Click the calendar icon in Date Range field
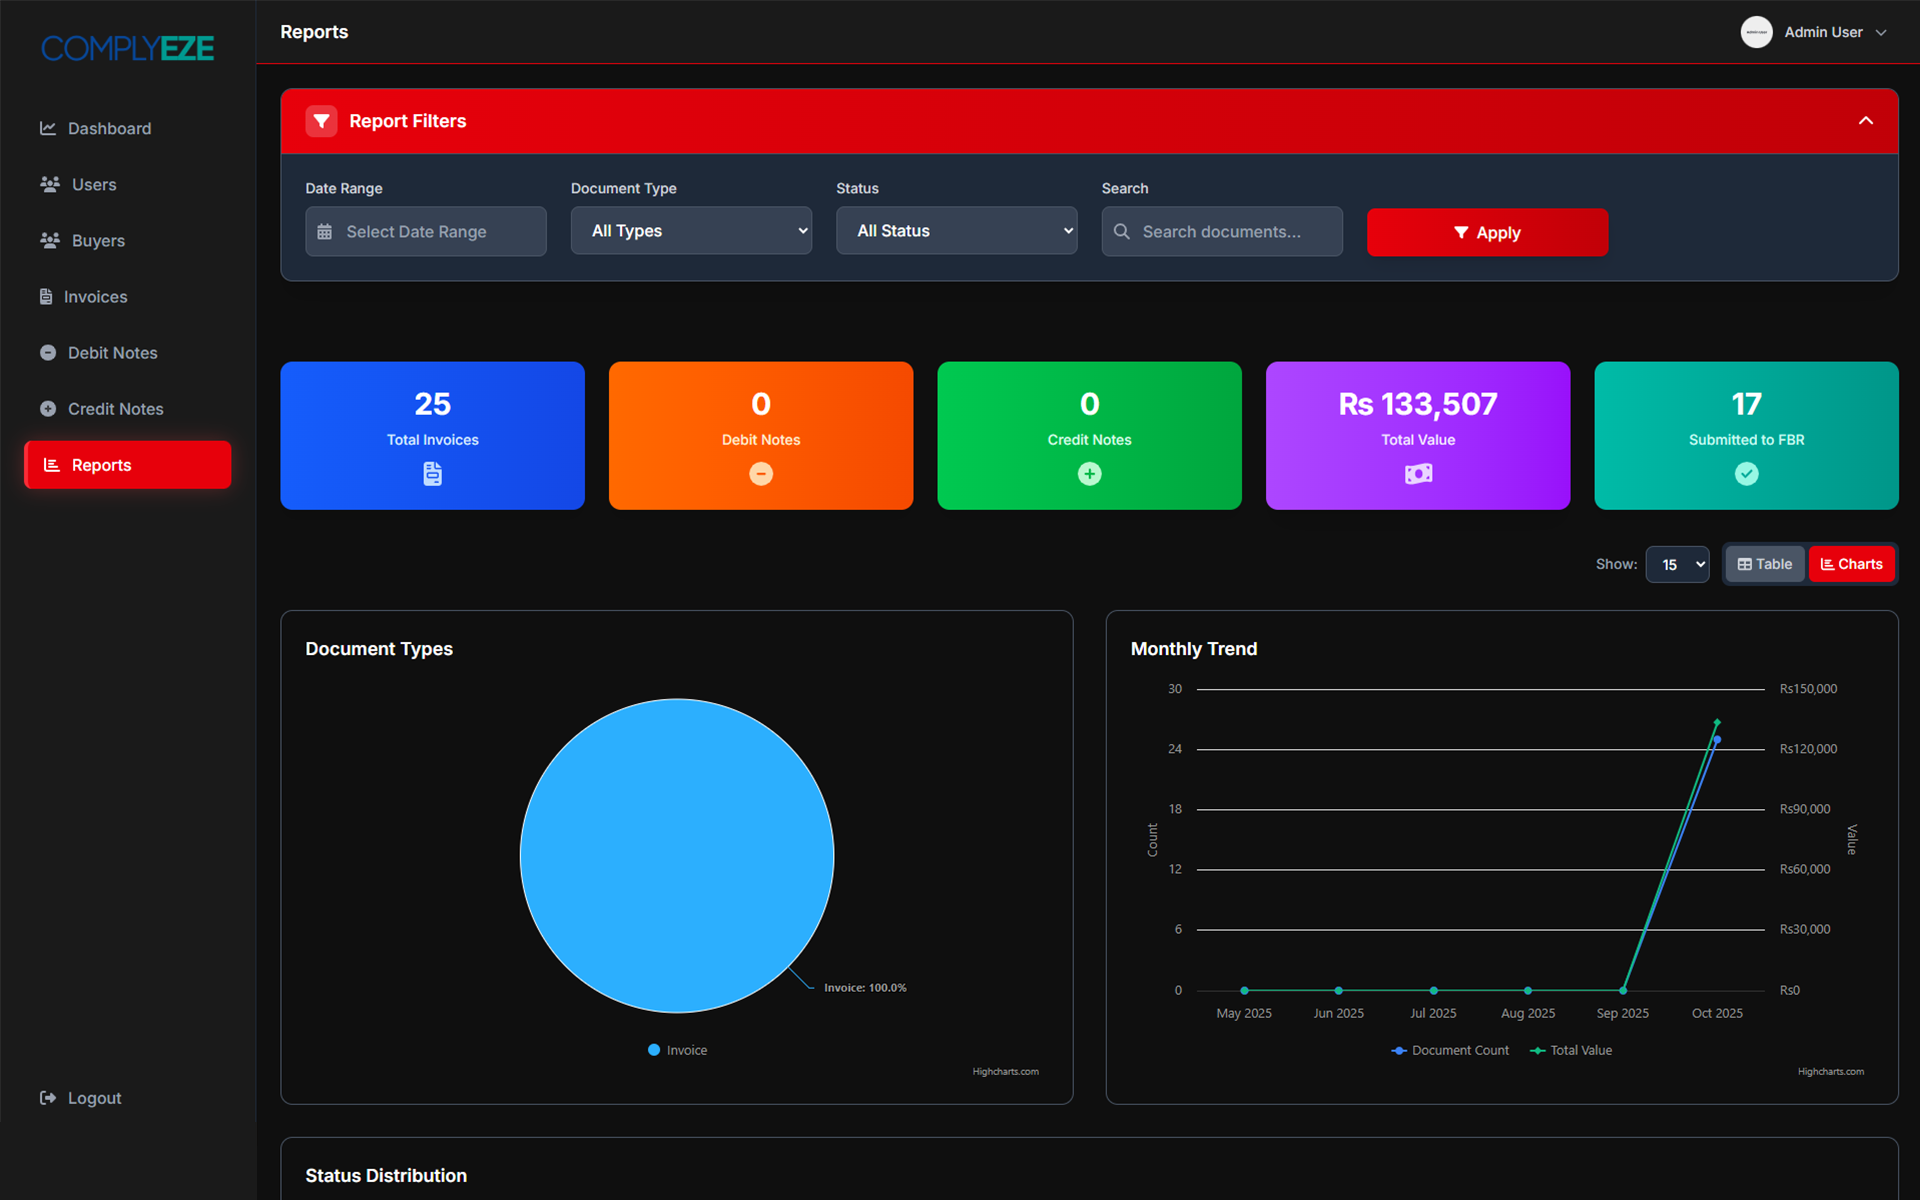 pyautogui.click(x=325, y=232)
